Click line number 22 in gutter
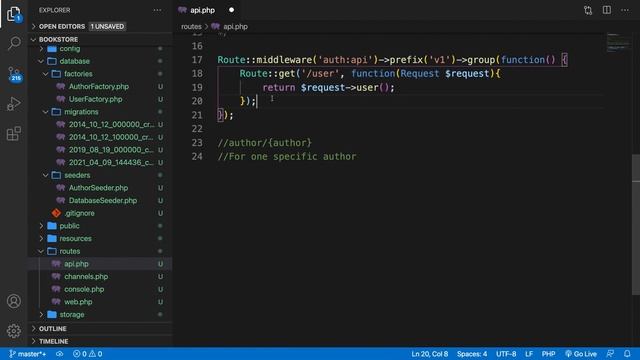The width and height of the screenshot is (640, 360). [197, 129]
